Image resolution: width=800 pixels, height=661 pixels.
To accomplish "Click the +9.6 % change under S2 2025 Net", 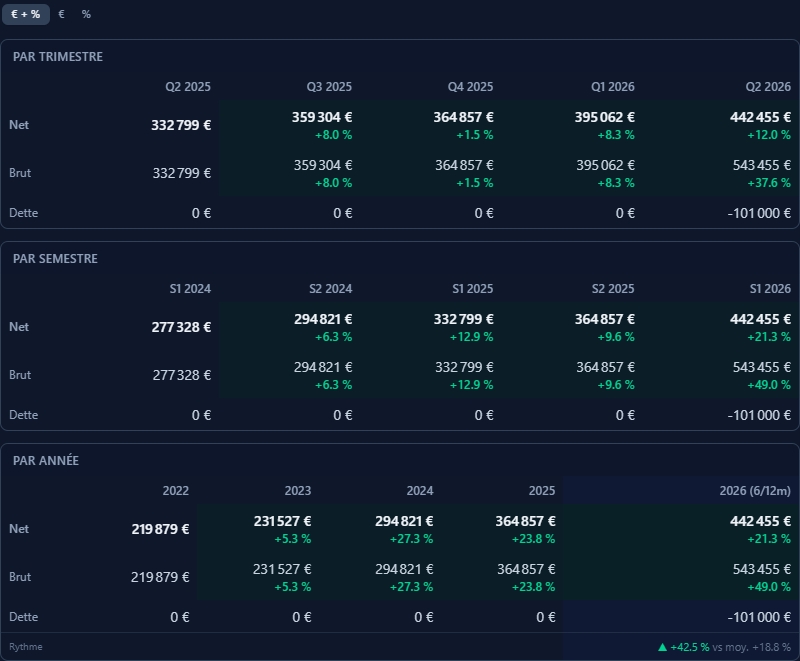I will (x=616, y=337).
